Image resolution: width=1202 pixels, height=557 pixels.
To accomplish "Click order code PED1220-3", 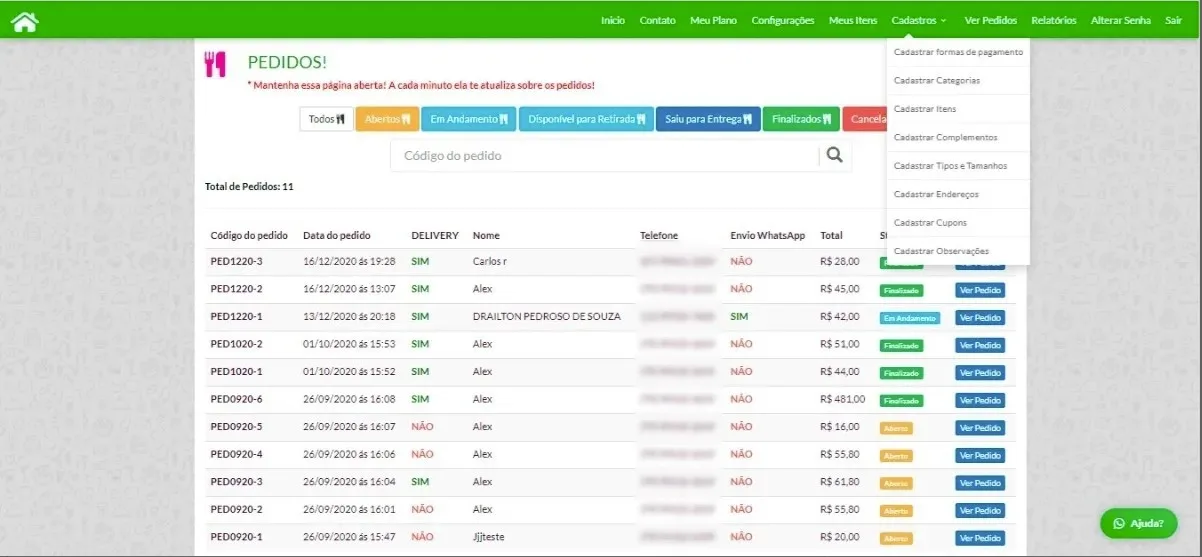I will (237, 262).
